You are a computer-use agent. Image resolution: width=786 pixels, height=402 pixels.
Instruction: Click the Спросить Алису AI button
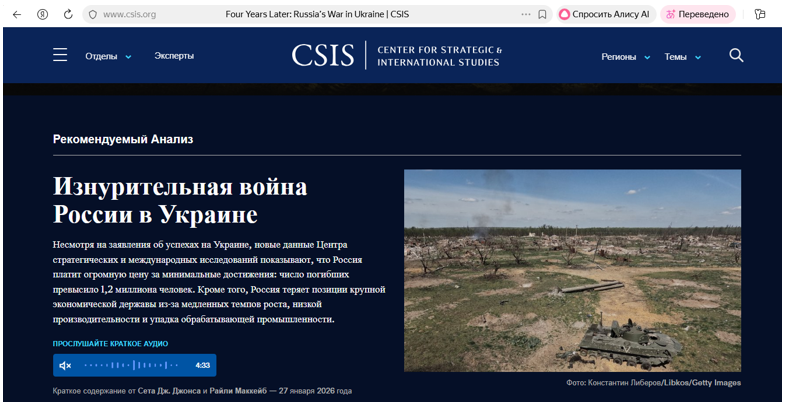tap(603, 14)
